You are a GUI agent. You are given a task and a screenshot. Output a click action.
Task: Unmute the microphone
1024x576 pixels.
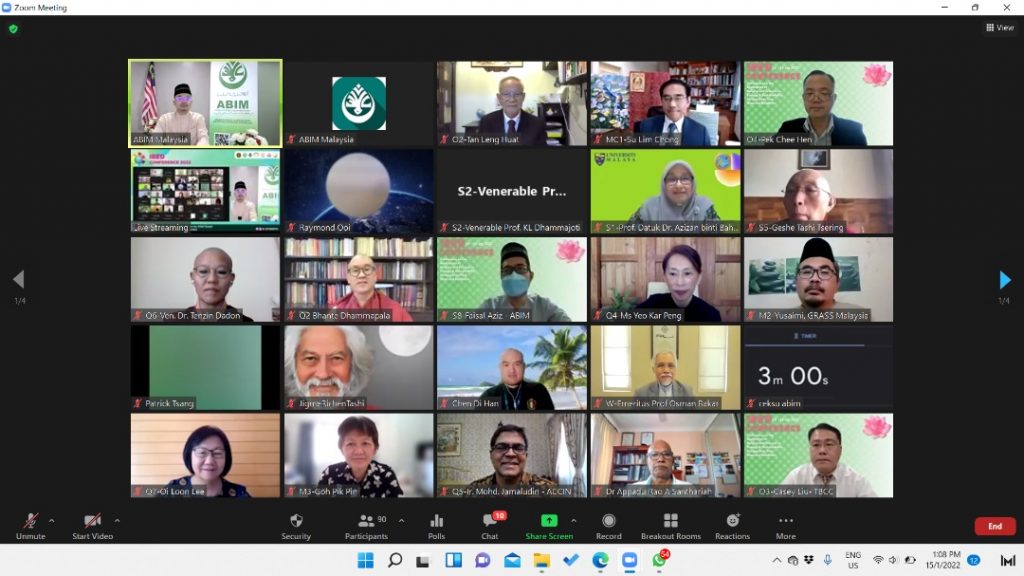(30, 526)
